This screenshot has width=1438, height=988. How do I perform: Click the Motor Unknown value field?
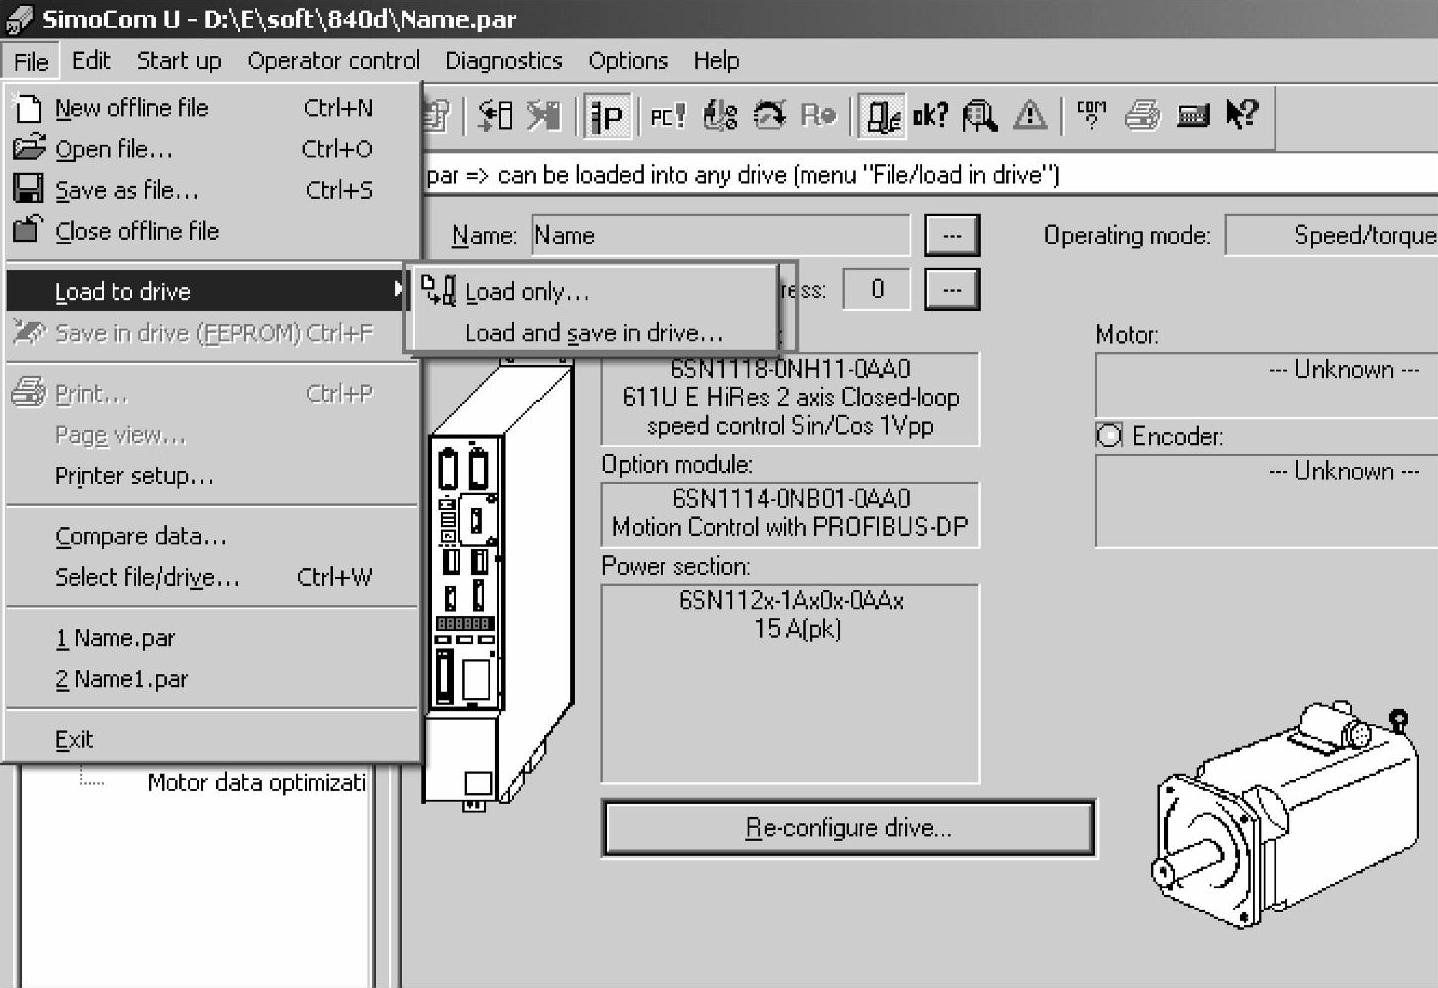(x=1267, y=385)
